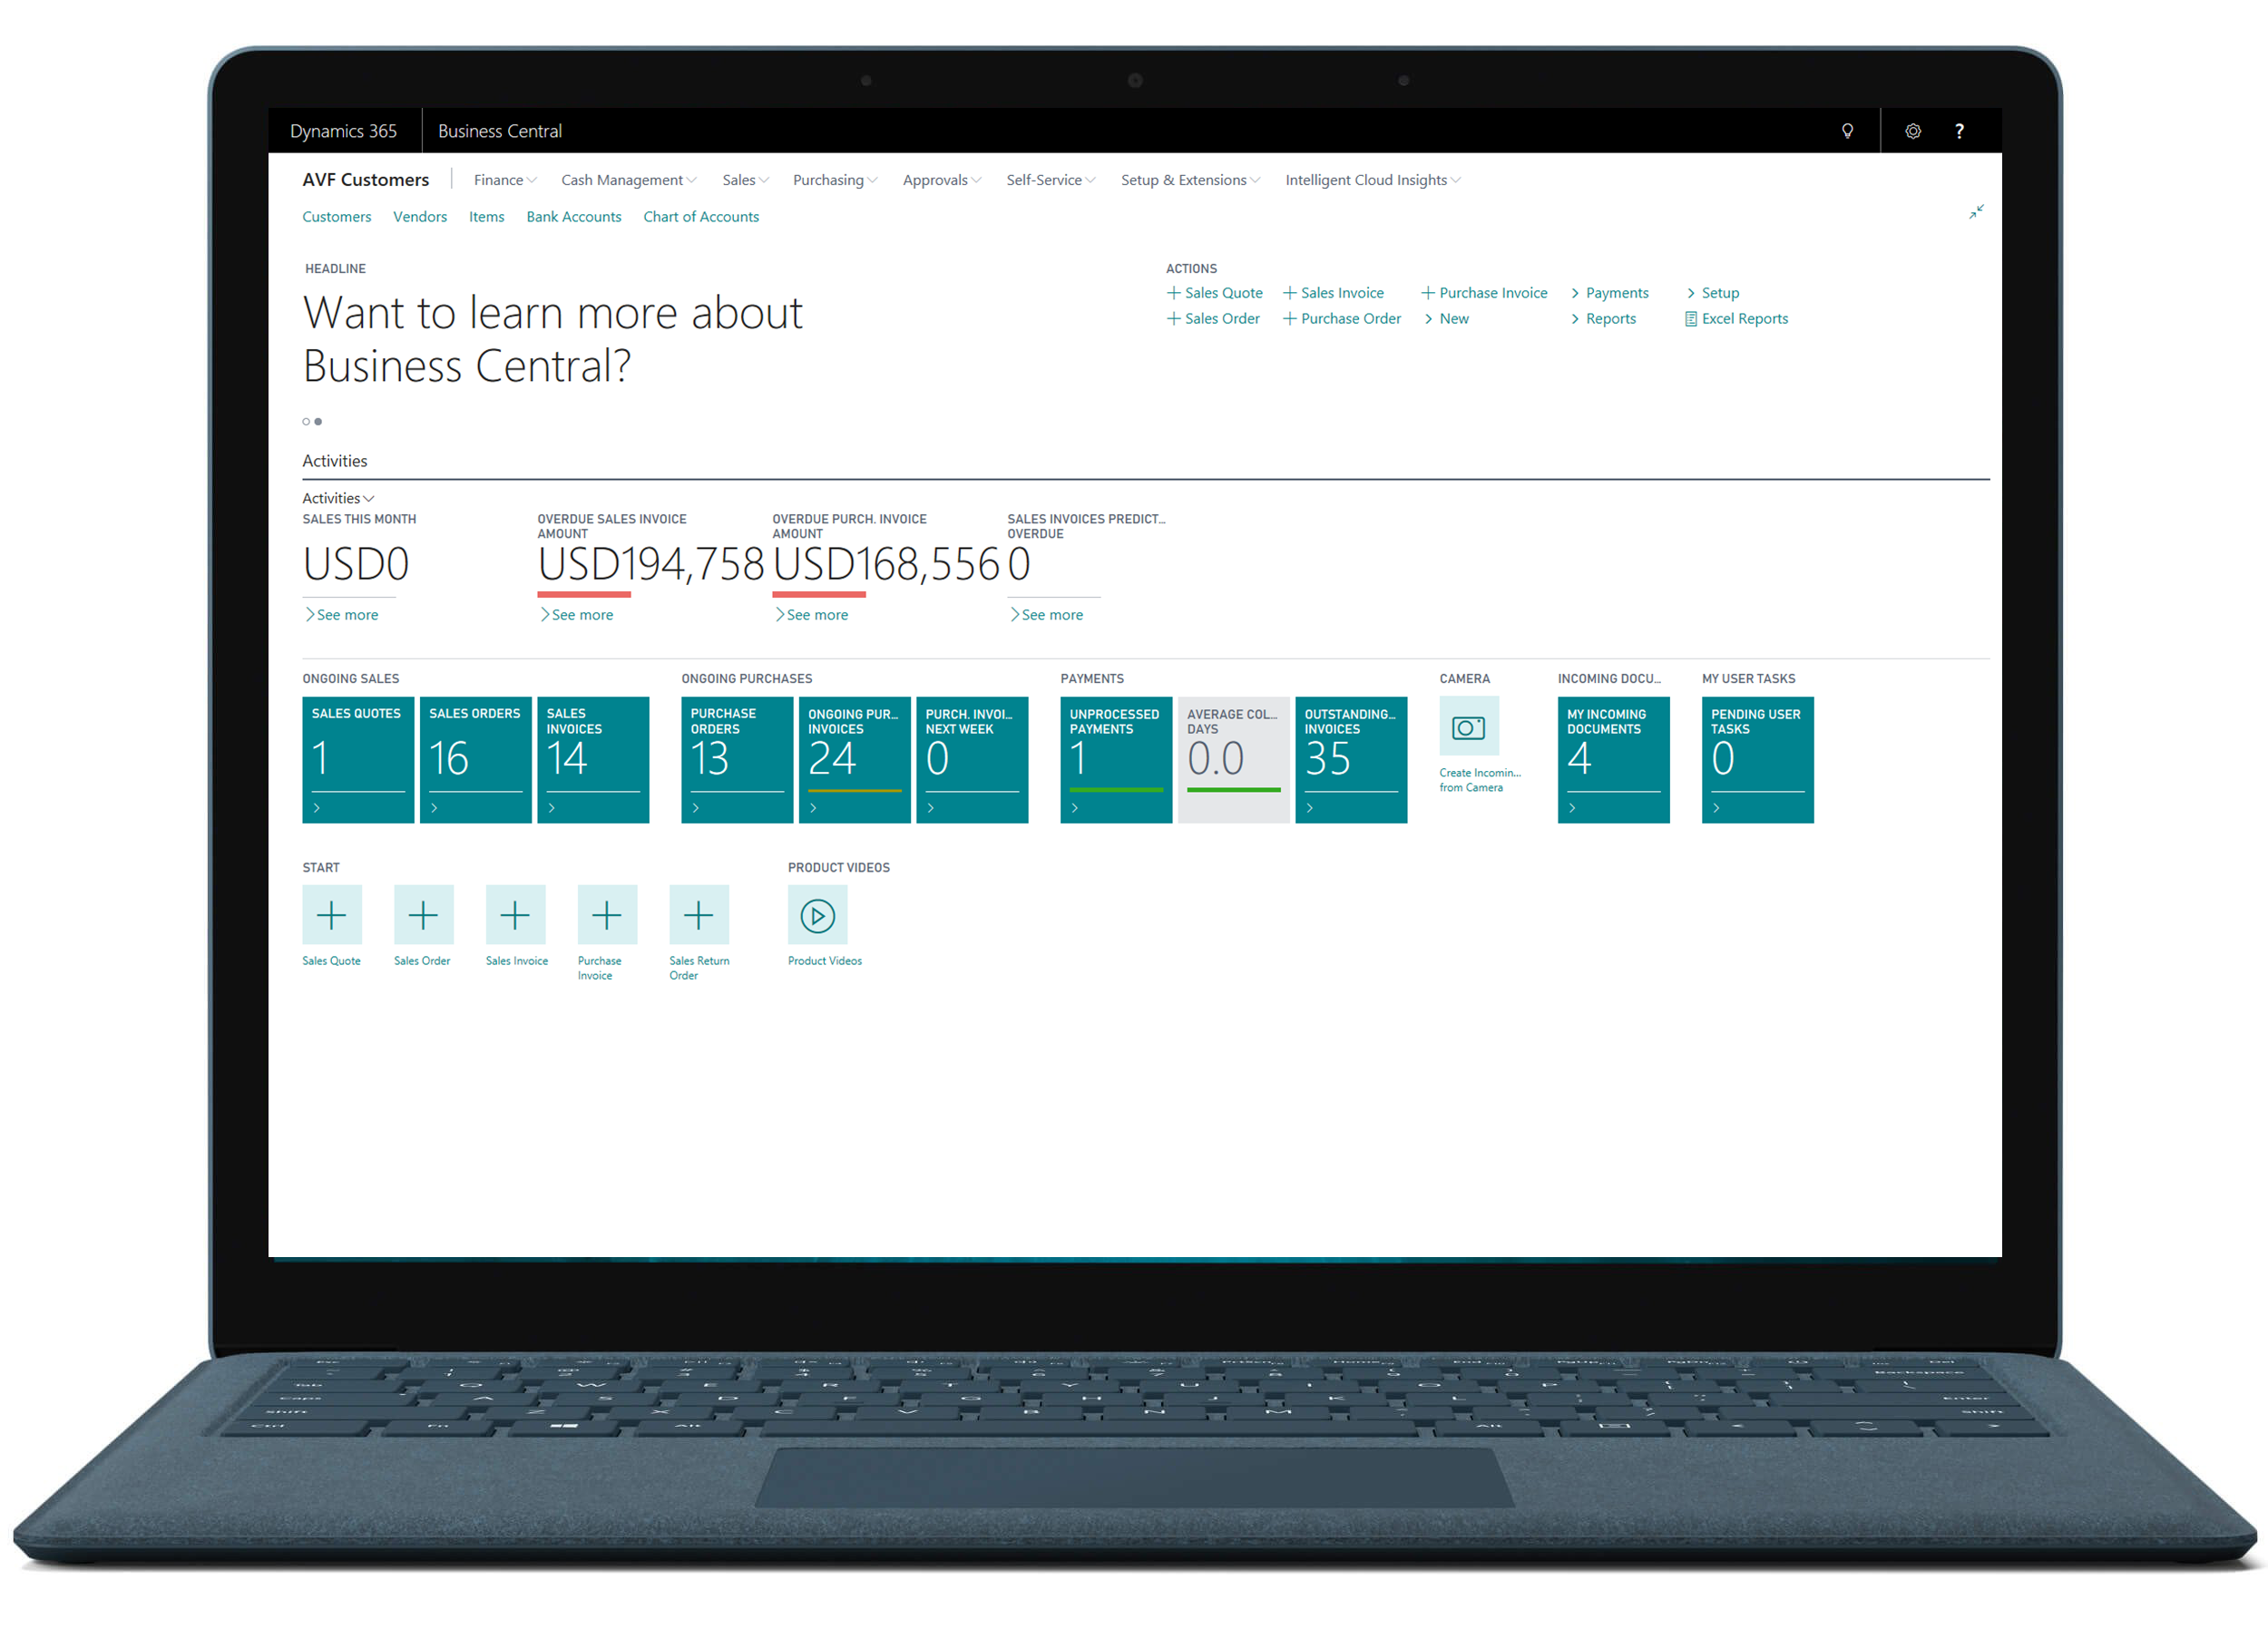This screenshot has height=1648, width=2268.
Task: Expand the Cash Management menu
Action: (x=628, y=180)
